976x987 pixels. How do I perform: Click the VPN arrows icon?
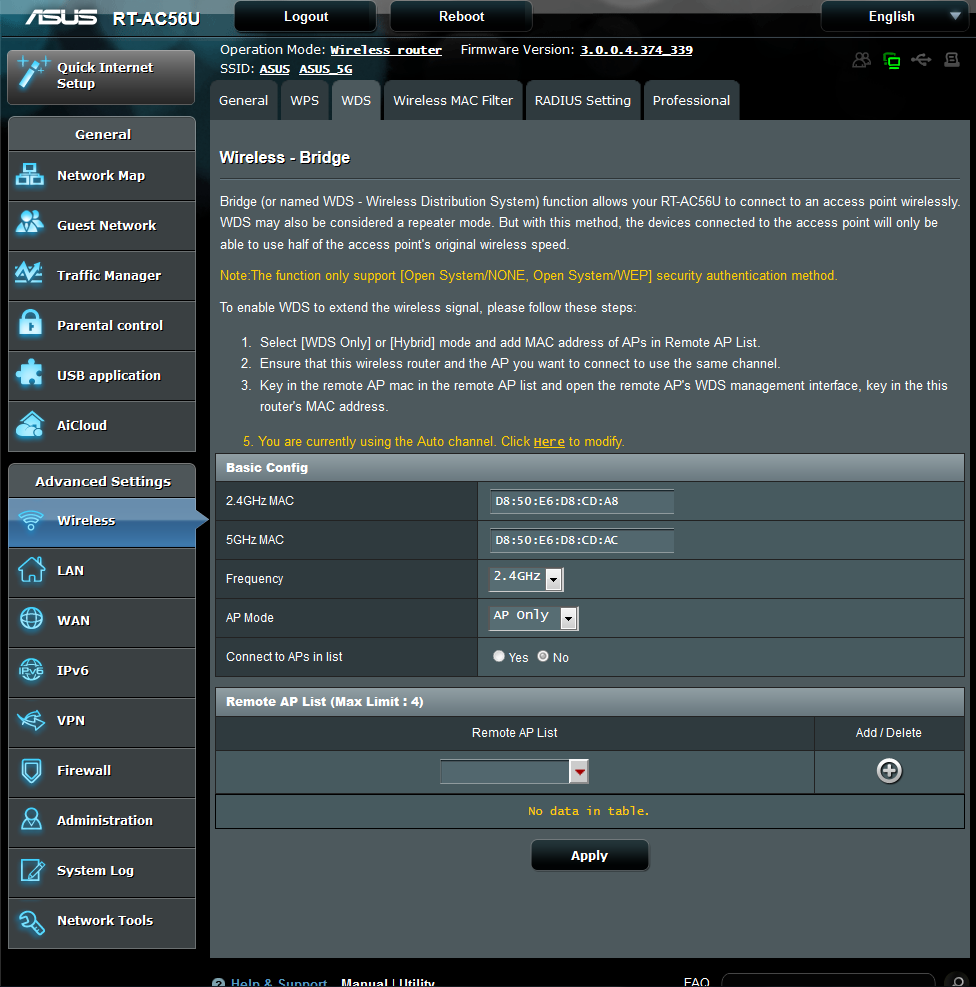31,719
